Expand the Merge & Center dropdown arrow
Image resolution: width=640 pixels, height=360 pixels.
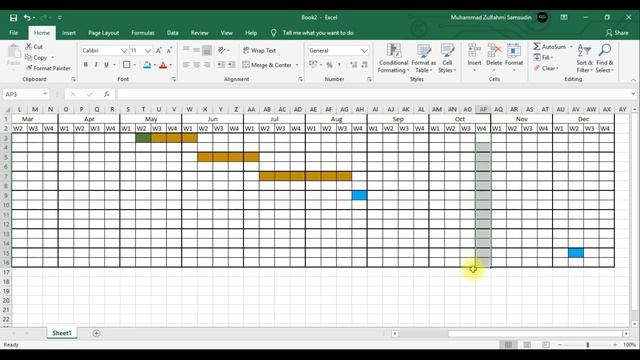pos(297,64)
